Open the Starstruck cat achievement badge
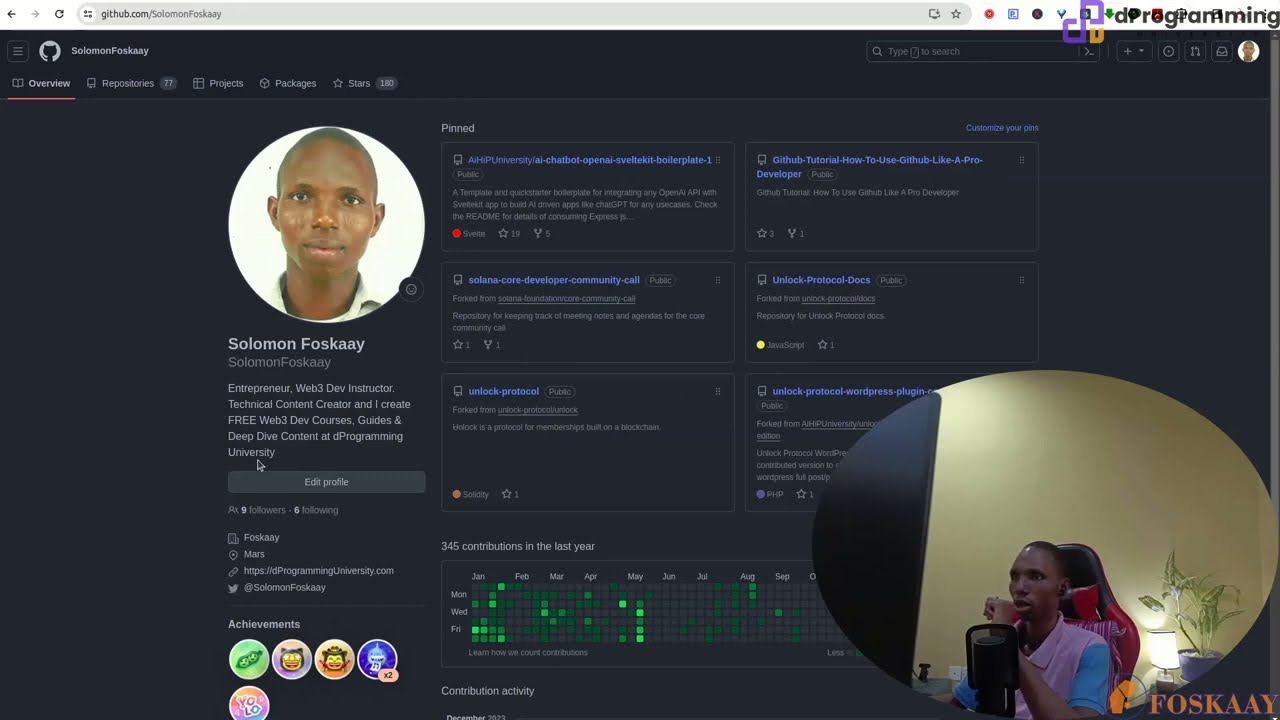Screen dimensions: 1280x720 click(292, 660)
